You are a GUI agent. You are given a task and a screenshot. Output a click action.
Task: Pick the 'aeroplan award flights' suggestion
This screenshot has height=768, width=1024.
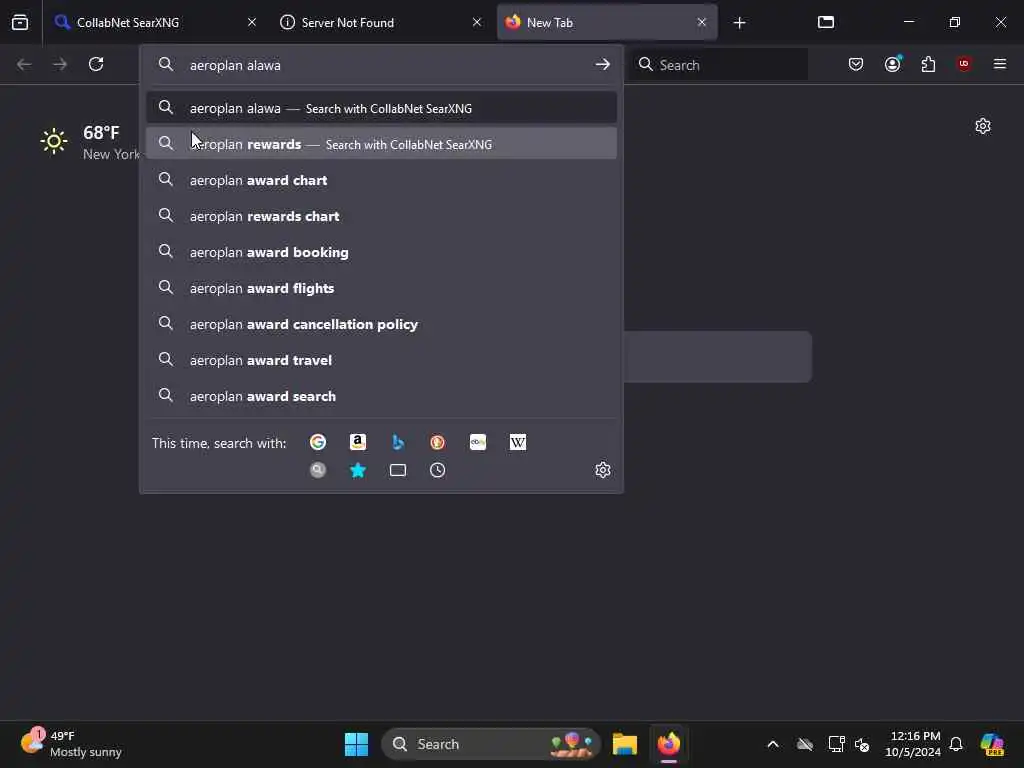(381, 287)
